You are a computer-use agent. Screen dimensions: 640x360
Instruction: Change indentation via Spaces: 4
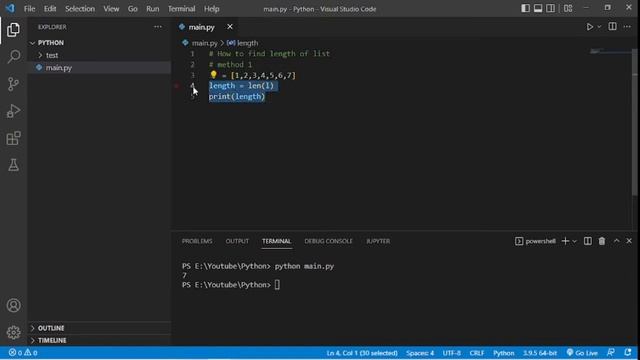(420, 353)
